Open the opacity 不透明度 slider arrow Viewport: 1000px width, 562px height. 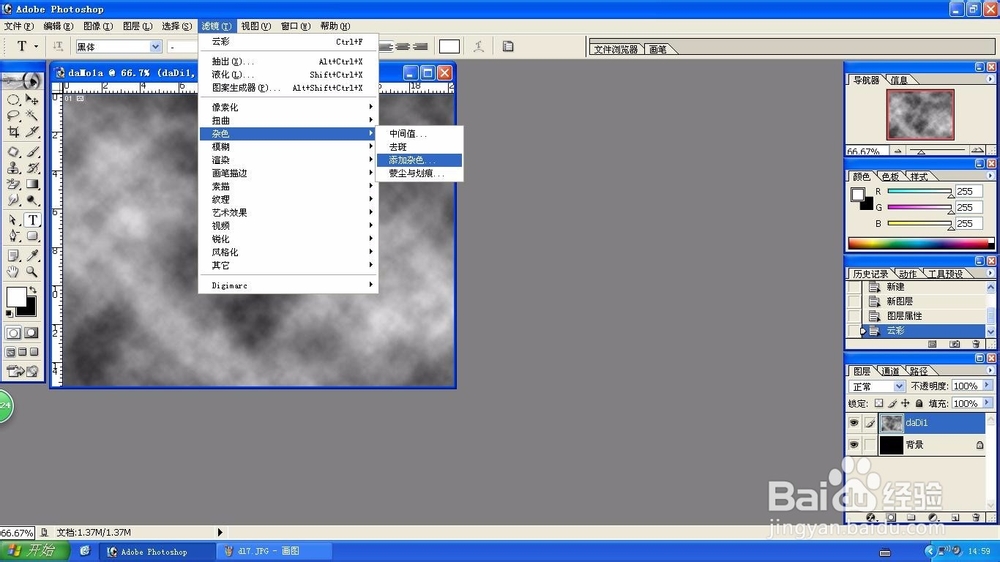pos(987,386)
